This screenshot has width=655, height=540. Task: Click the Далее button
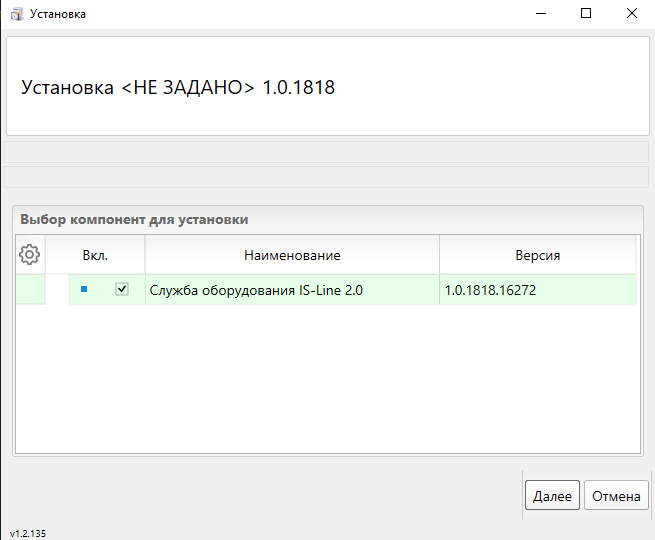click(x=552, y=495)
